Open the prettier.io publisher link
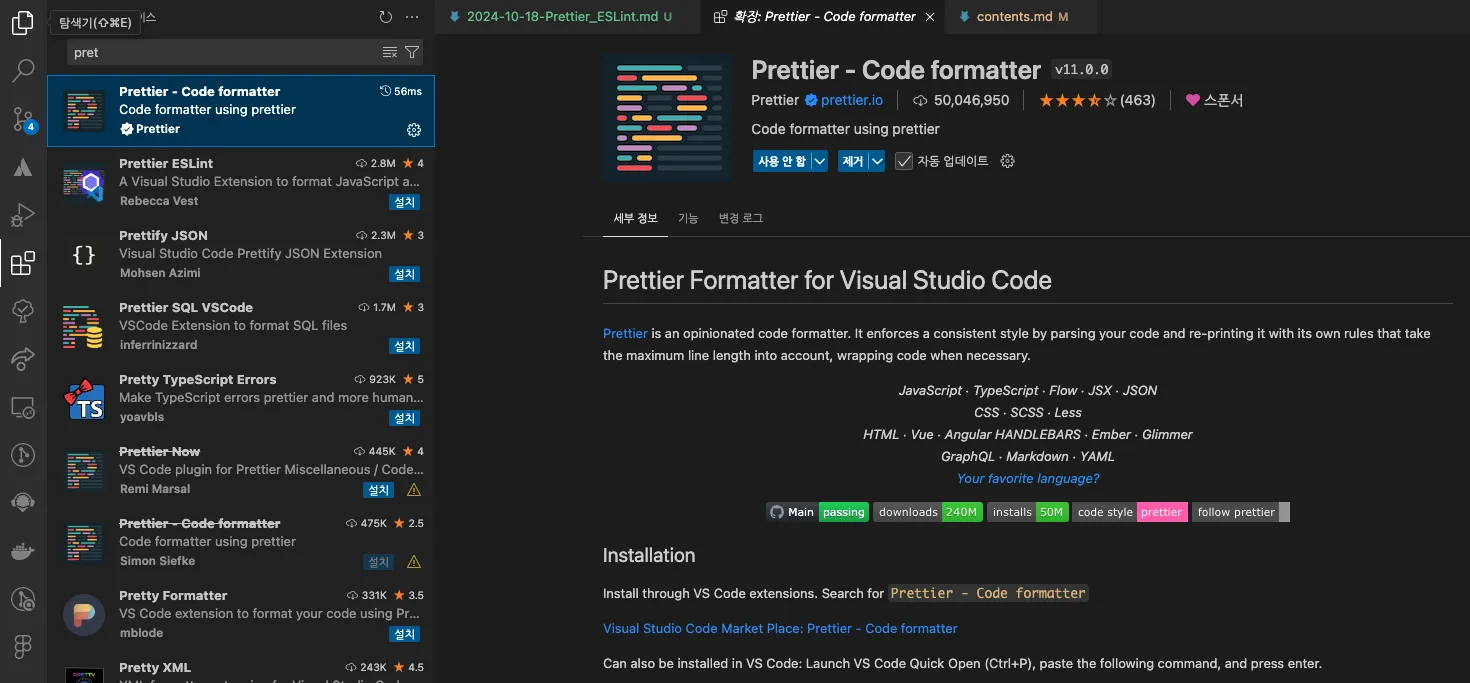Image resolution: width=1470 pixels, height=683 pixels. [x=852, y=100]
